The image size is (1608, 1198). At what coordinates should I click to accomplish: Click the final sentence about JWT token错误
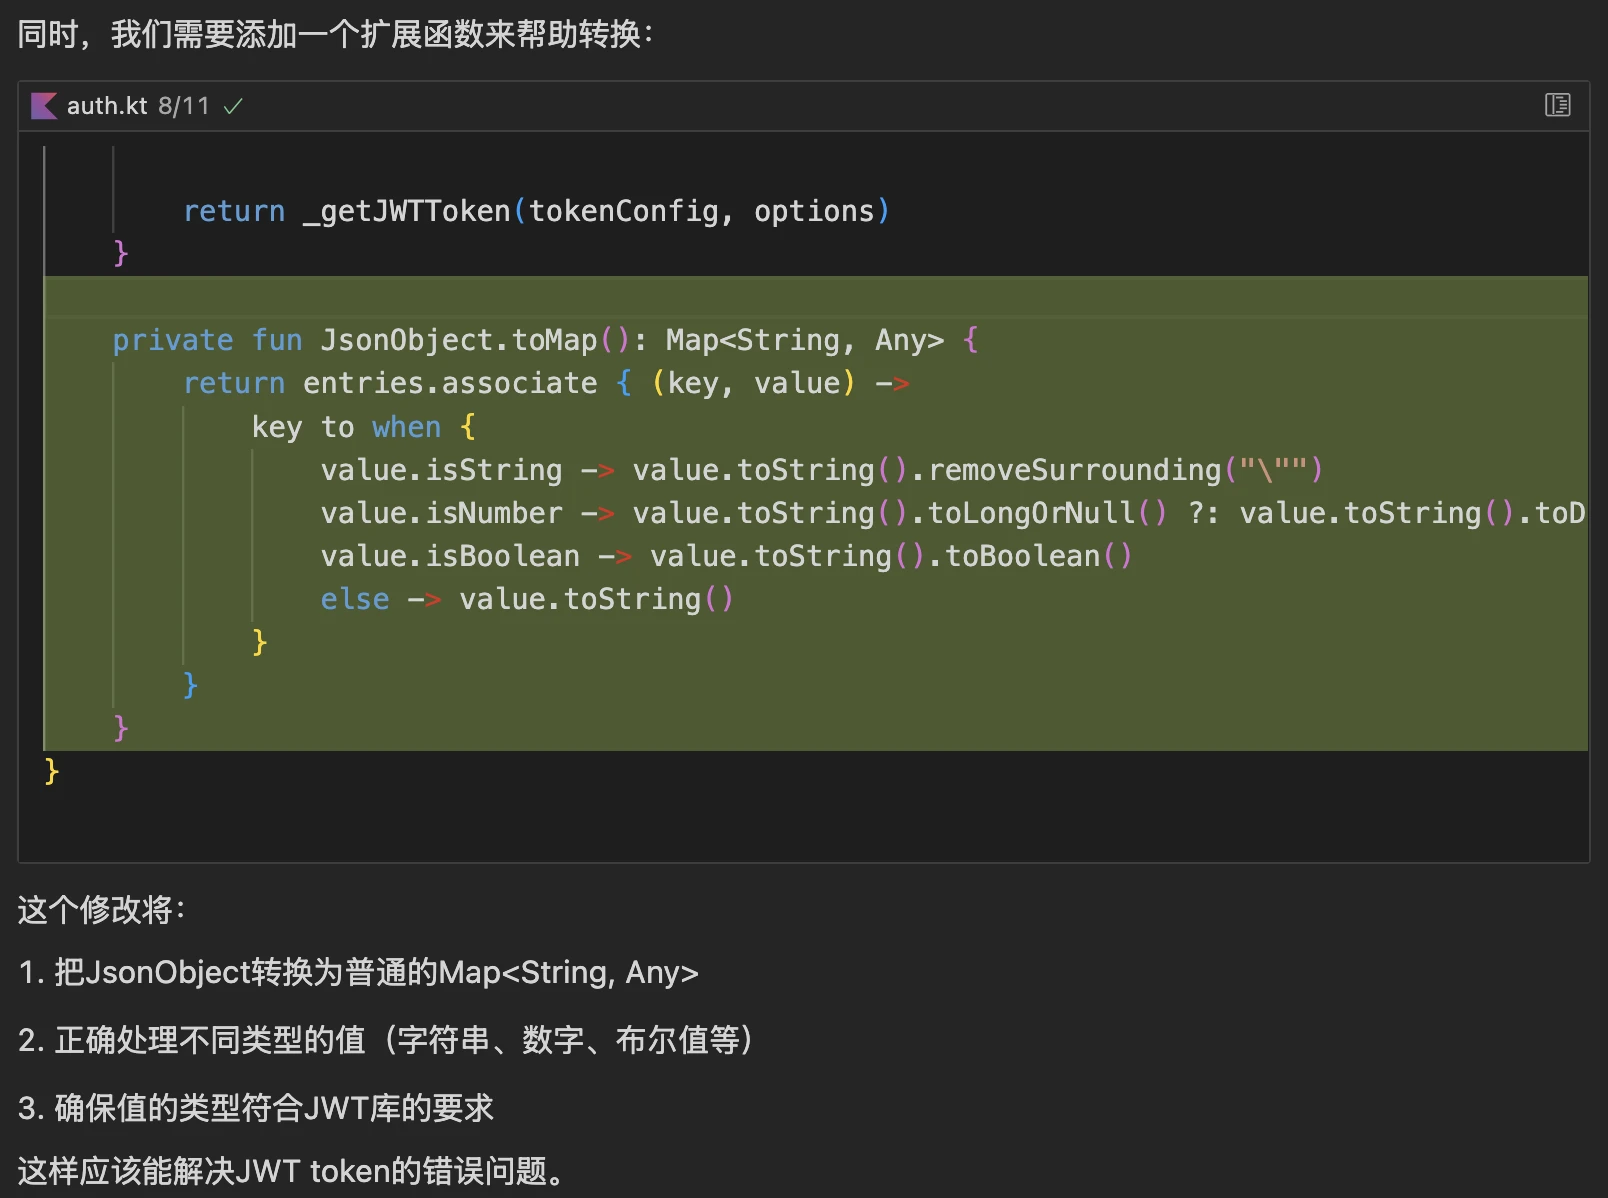pyautogui.click(x=290, y=1171)
